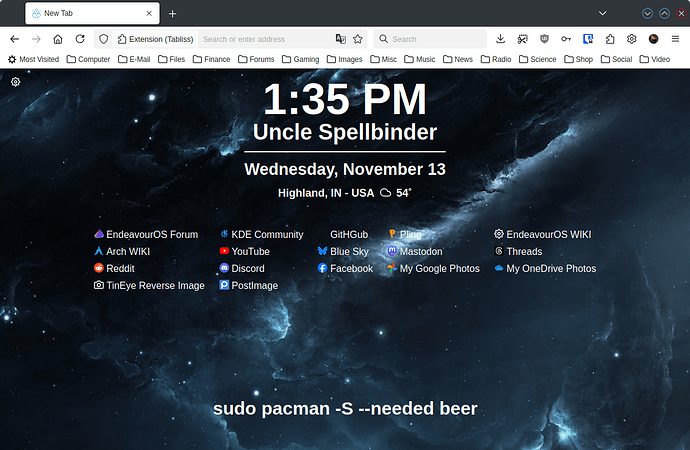
Task: Open the Arch WIKI link
Action: click(122, 252)
